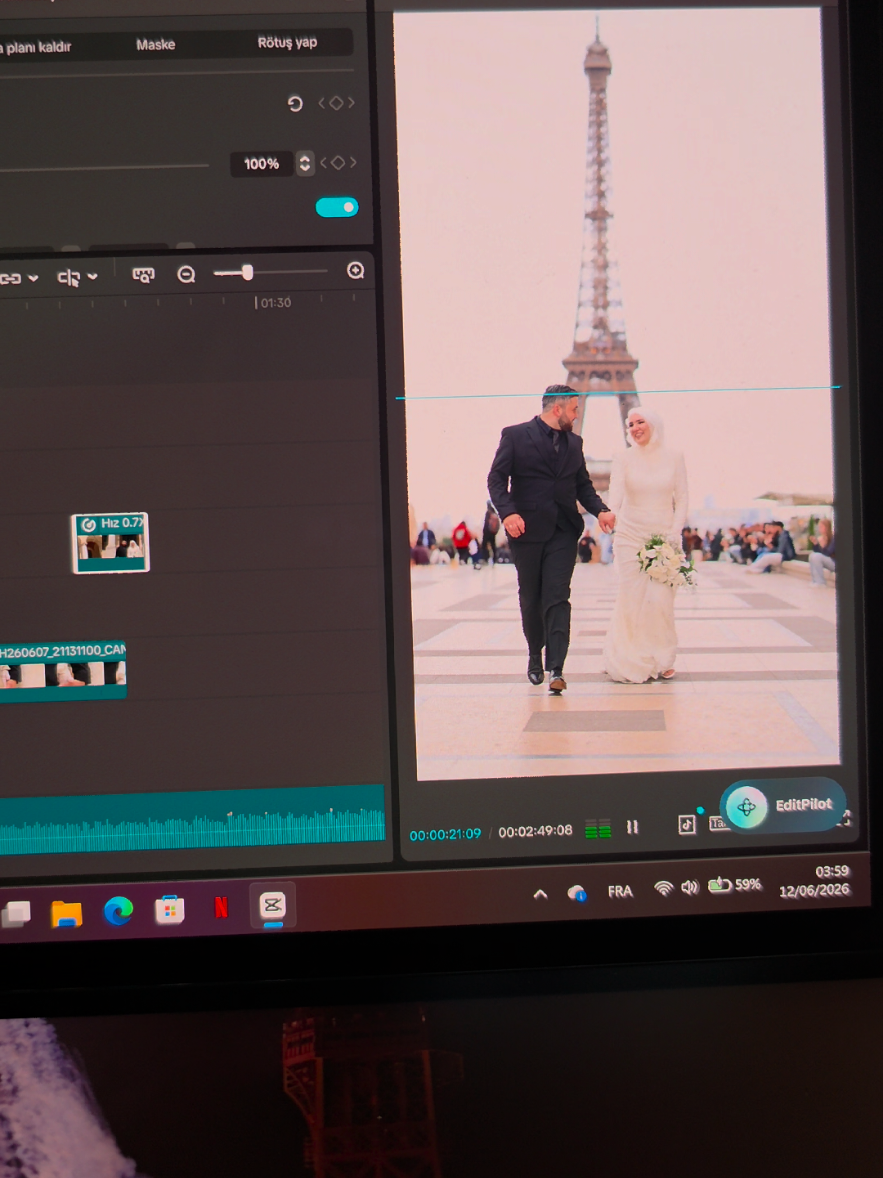Click the reset circular arrow icon
This screenshot has width=883, height=1178.
tap(295, 104)
